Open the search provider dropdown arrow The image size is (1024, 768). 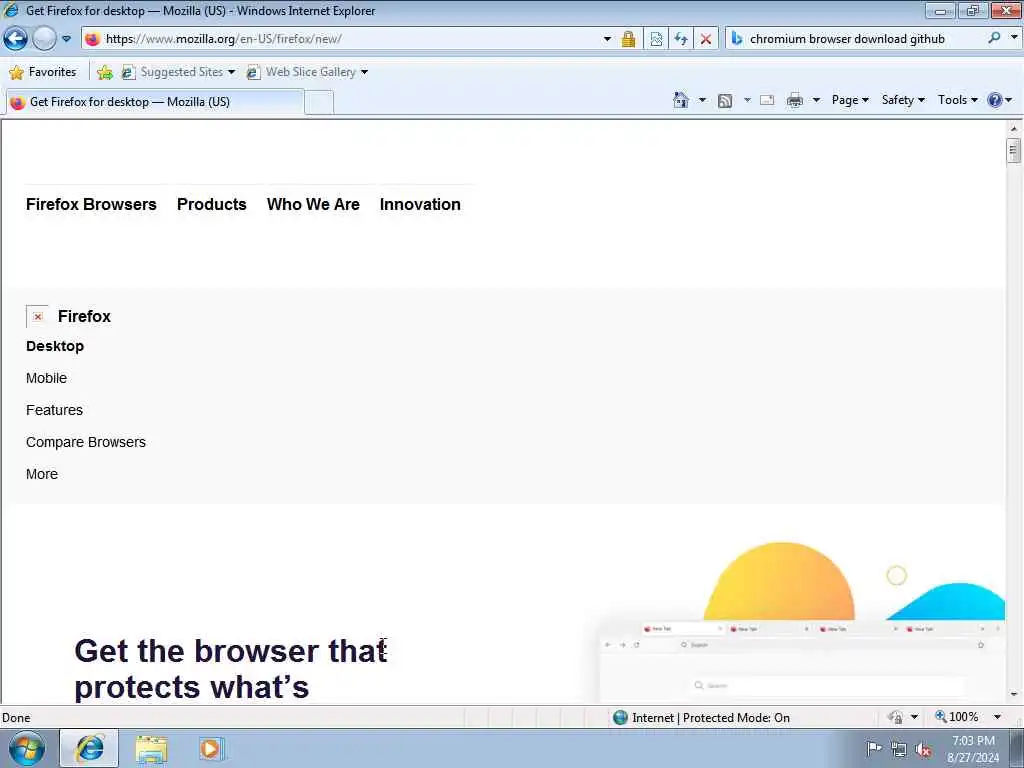(1014, 38)
